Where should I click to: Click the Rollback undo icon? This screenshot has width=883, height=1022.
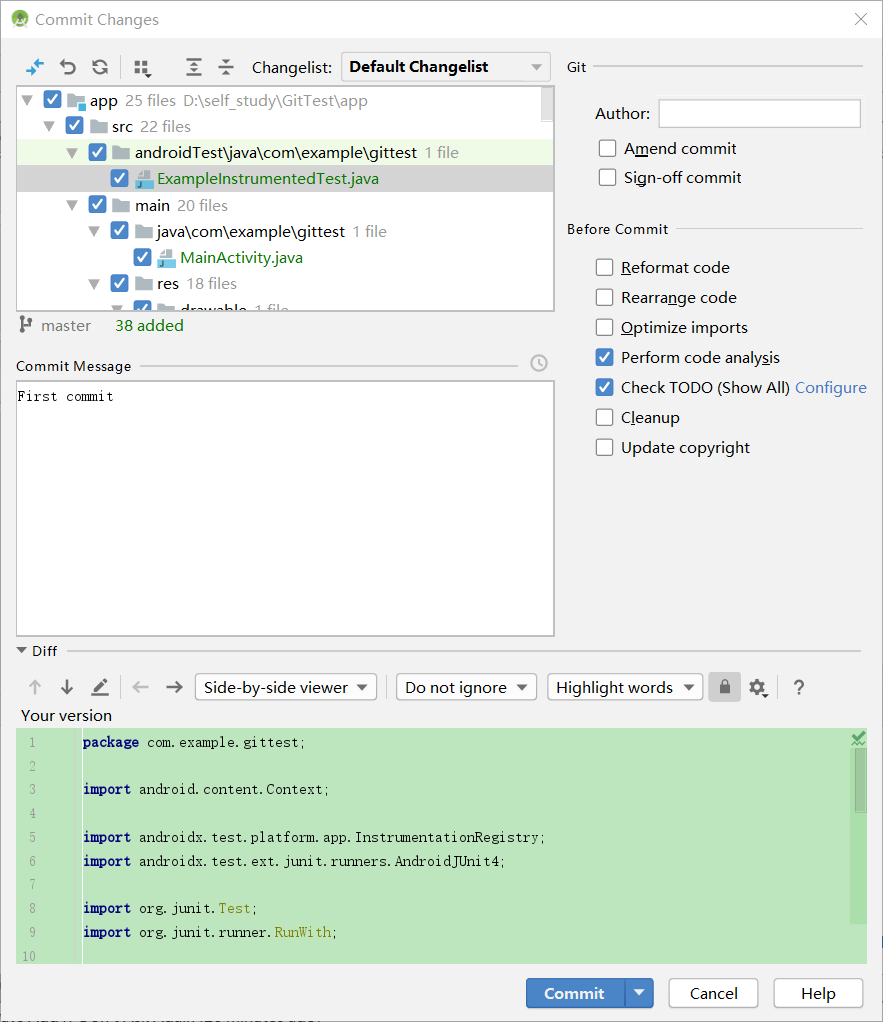(x=68, y=66)
